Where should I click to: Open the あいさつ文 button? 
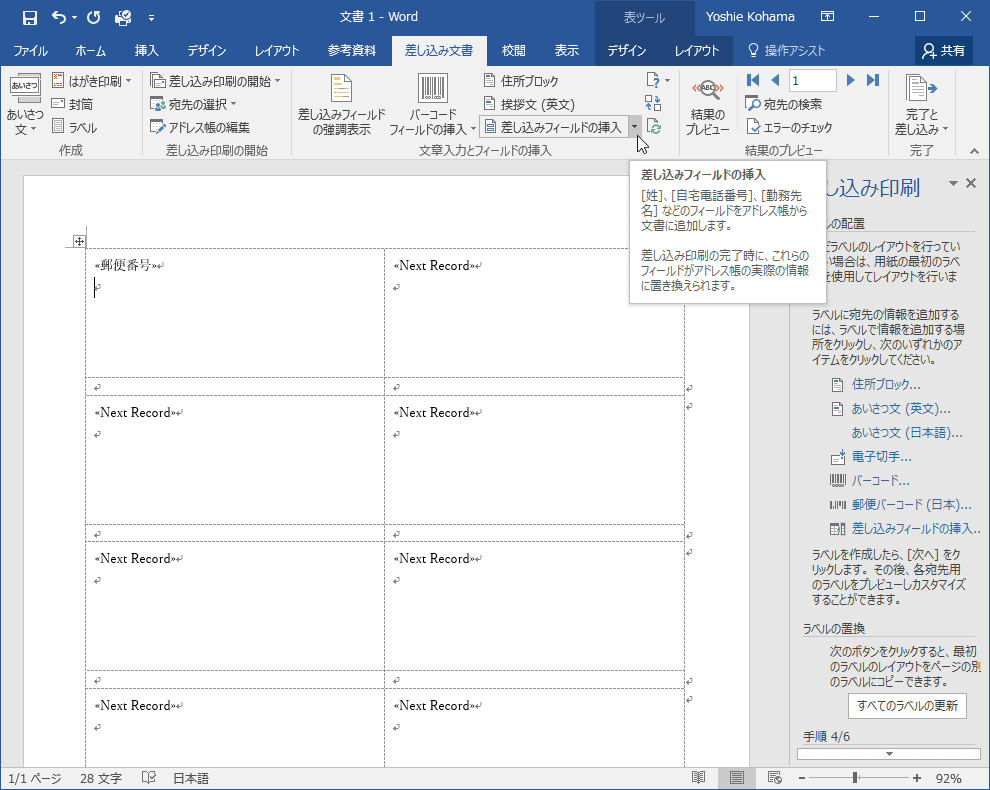point(25,104)
